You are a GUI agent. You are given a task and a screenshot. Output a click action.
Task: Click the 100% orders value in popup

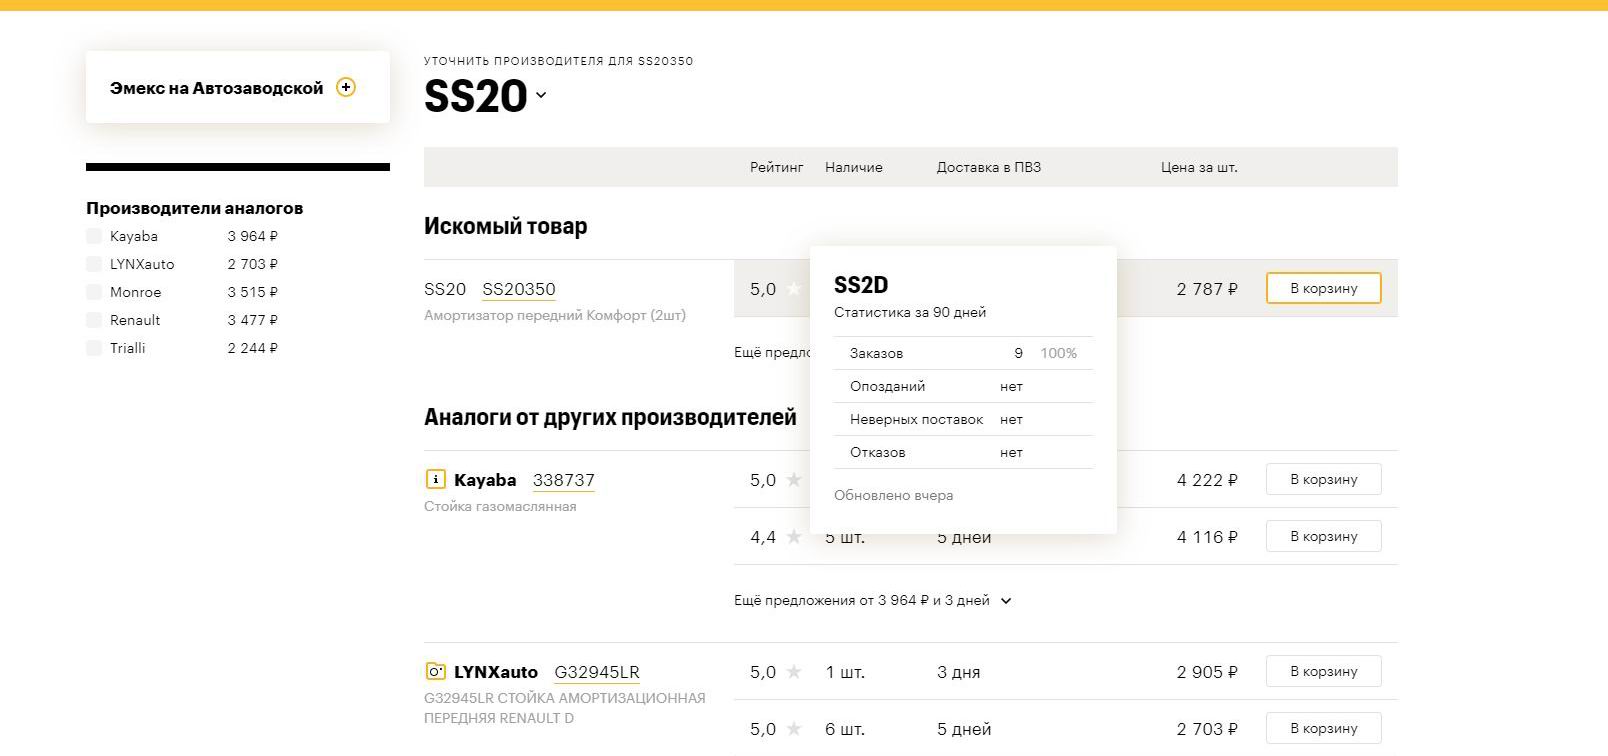1058,353
